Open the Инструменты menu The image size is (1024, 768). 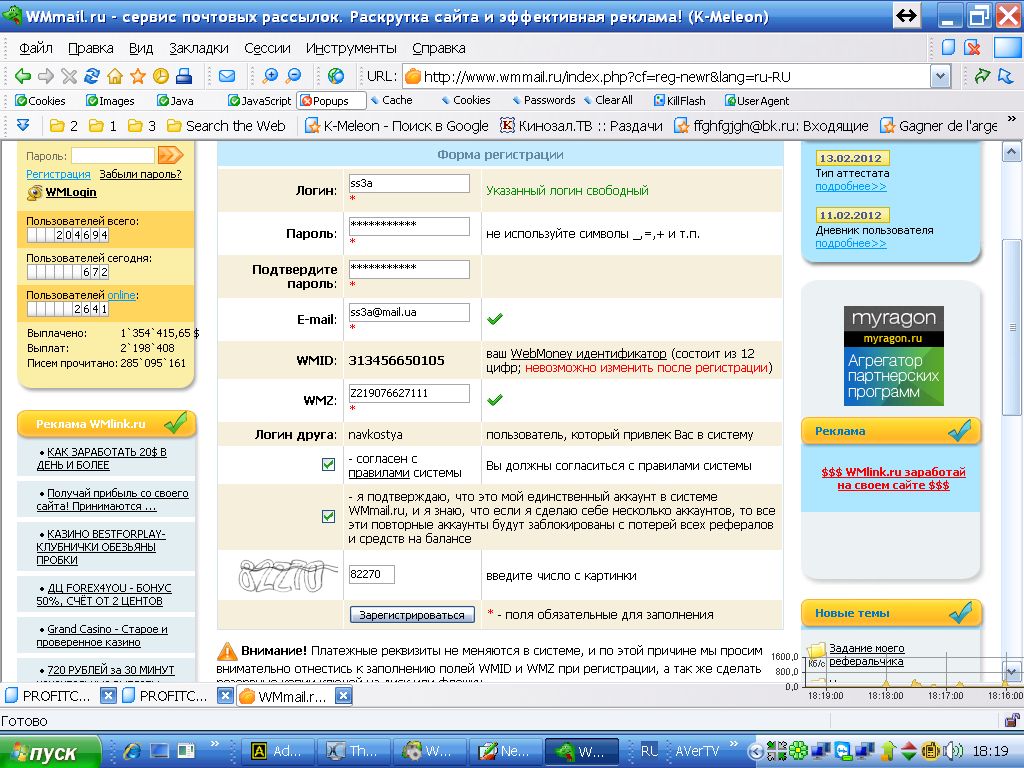click(x=351, y=48)
